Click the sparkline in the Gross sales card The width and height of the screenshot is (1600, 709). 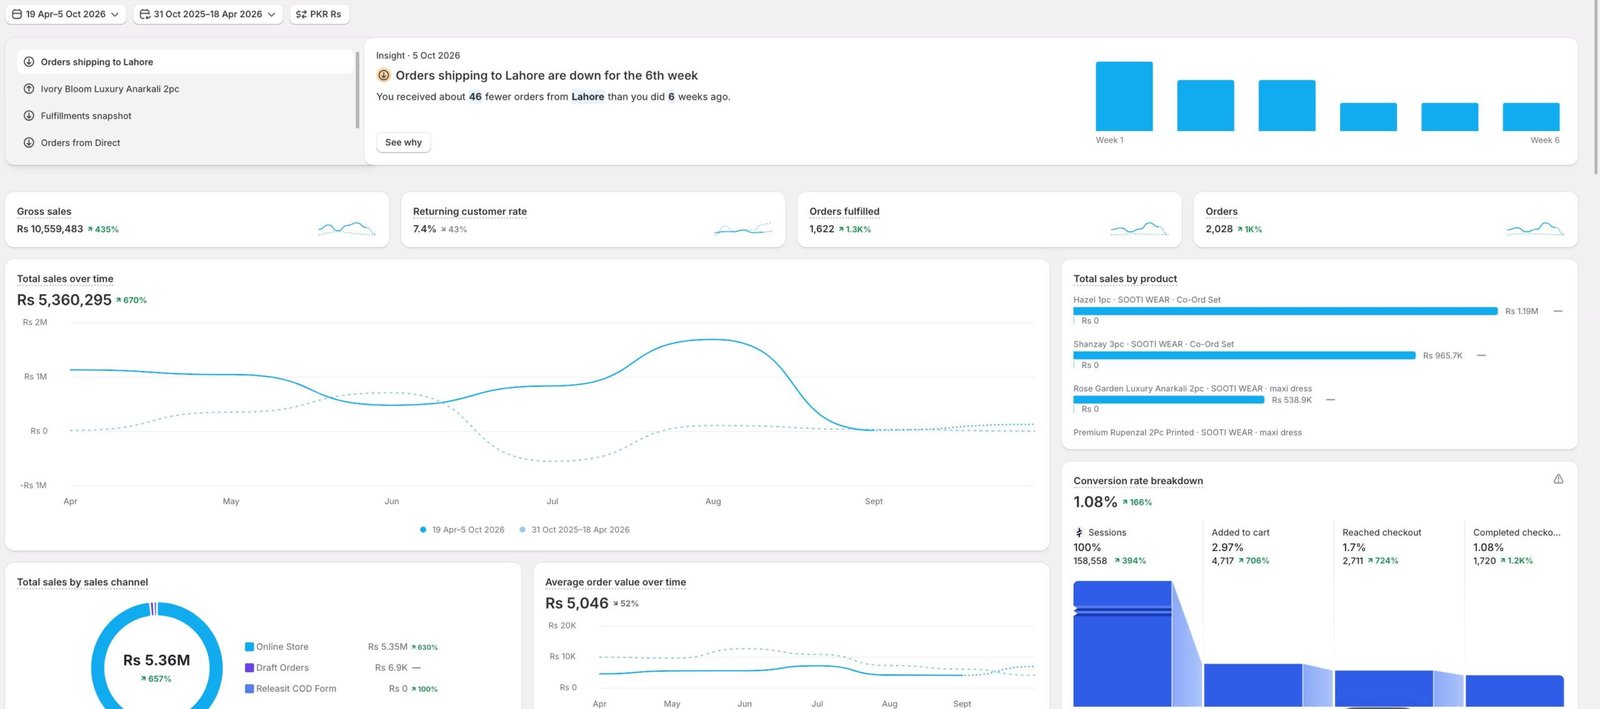coord(346,229)
